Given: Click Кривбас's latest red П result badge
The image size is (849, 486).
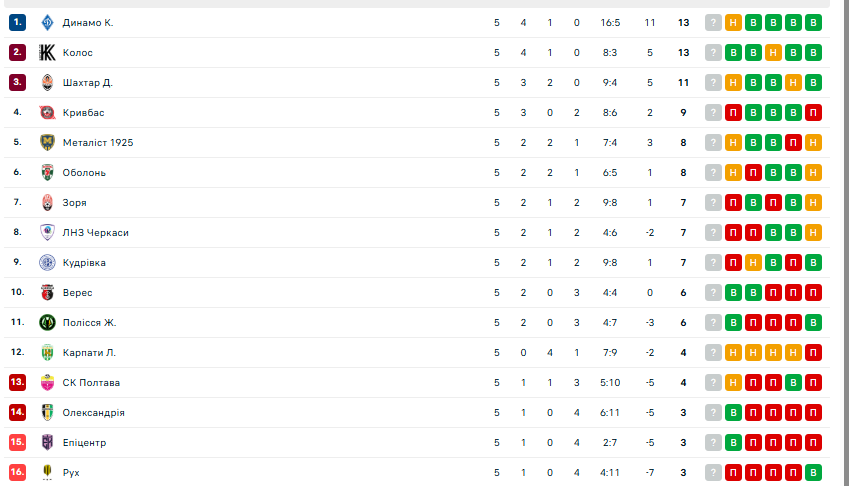Looking at the screenshot, I should pos(813,113).
